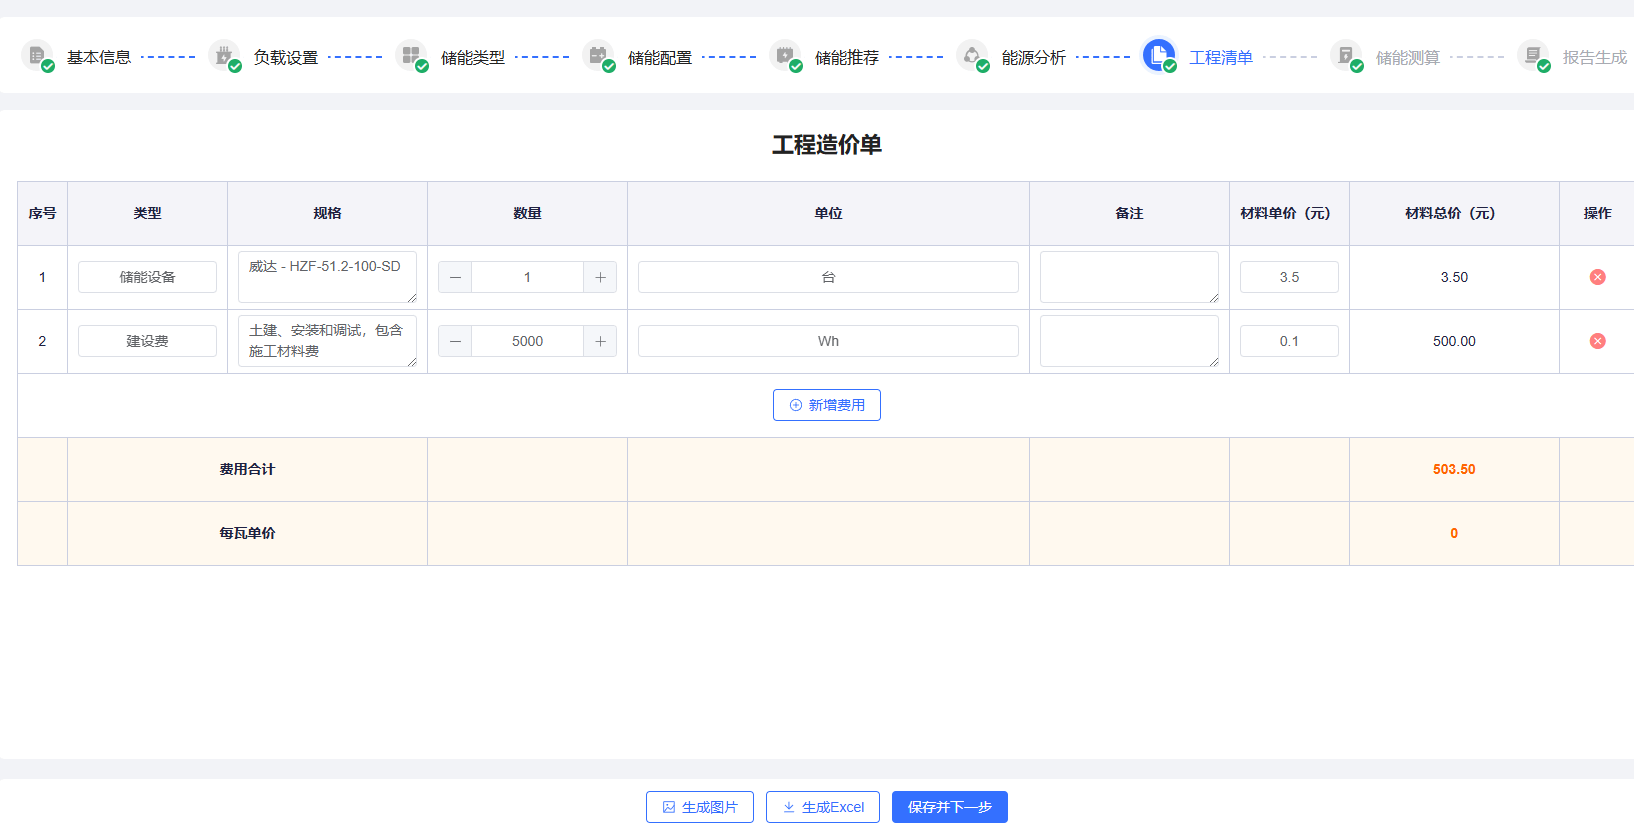Click cost total value 503.50
The height and width of the screenshot is (829, 1634).
pyautogui.click(x=1454, y=469)
